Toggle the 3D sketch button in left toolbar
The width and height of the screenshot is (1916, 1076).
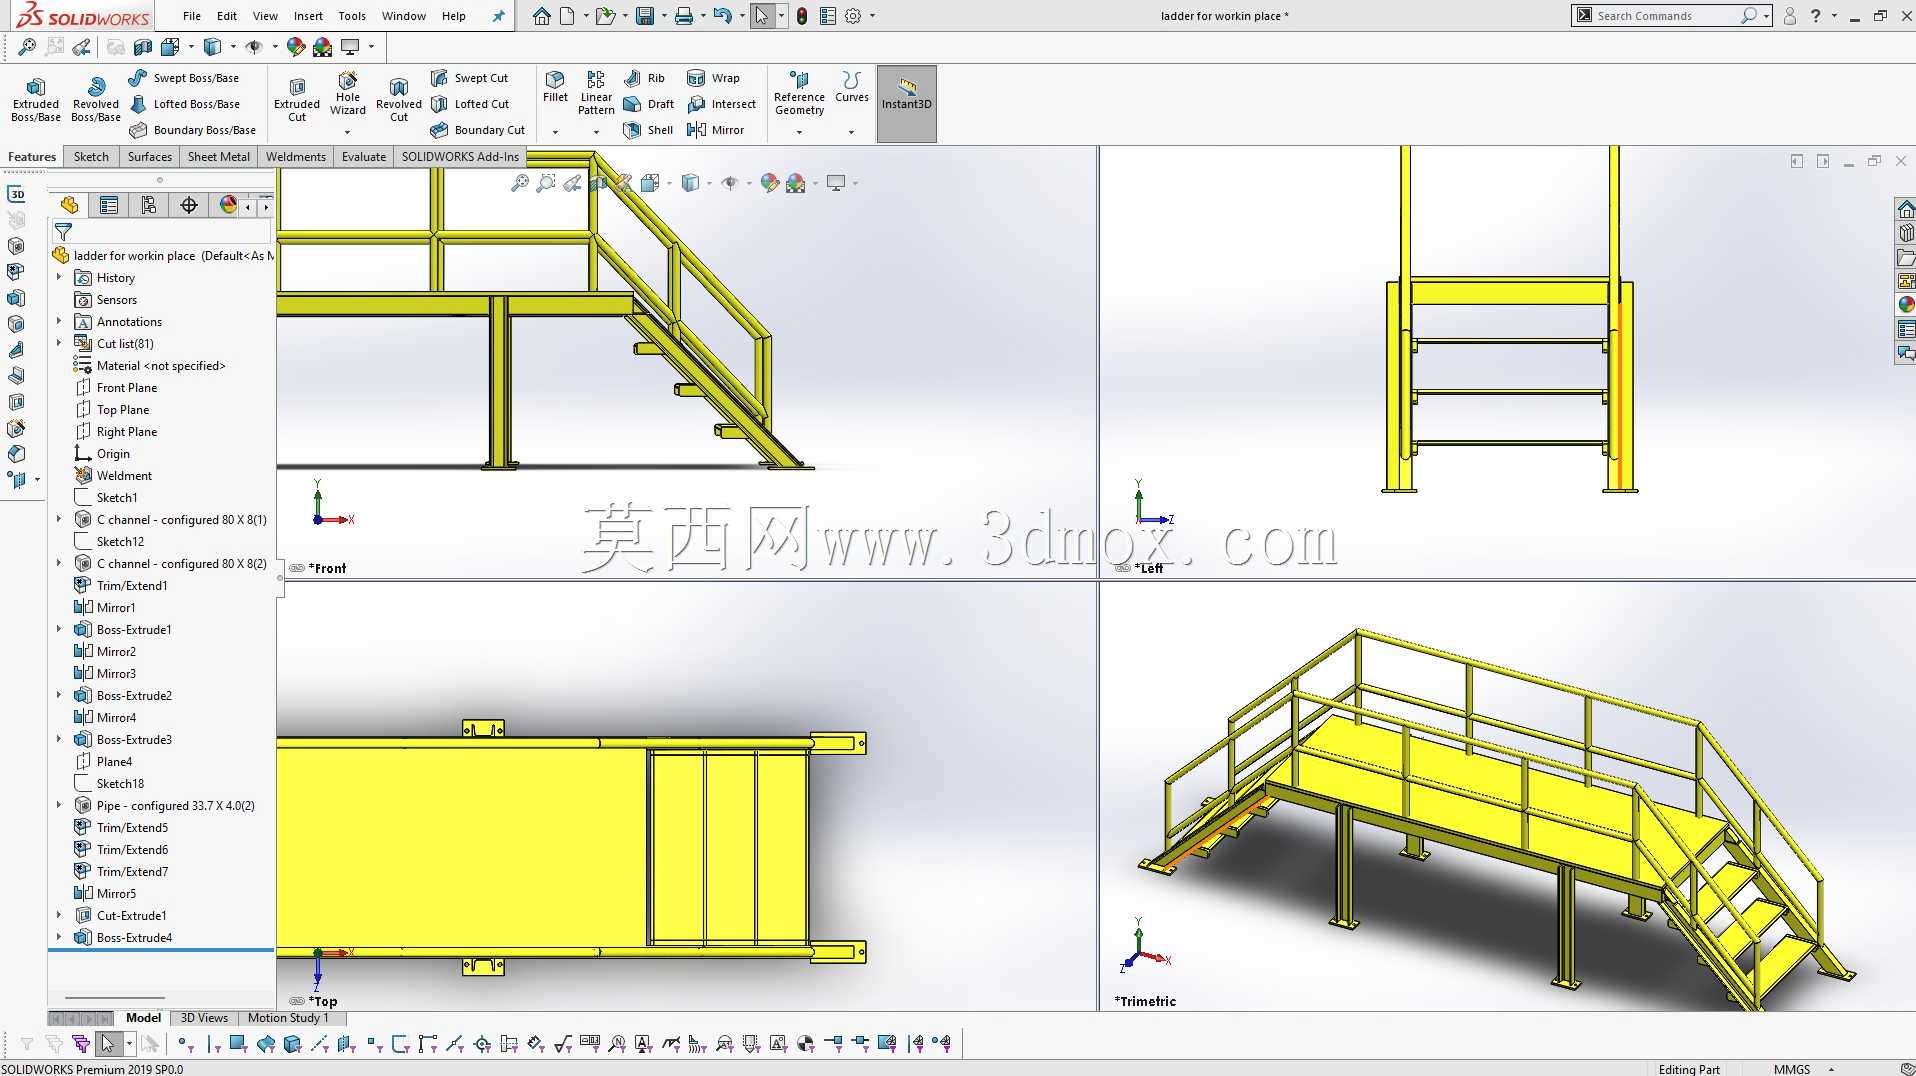(16, 194)
